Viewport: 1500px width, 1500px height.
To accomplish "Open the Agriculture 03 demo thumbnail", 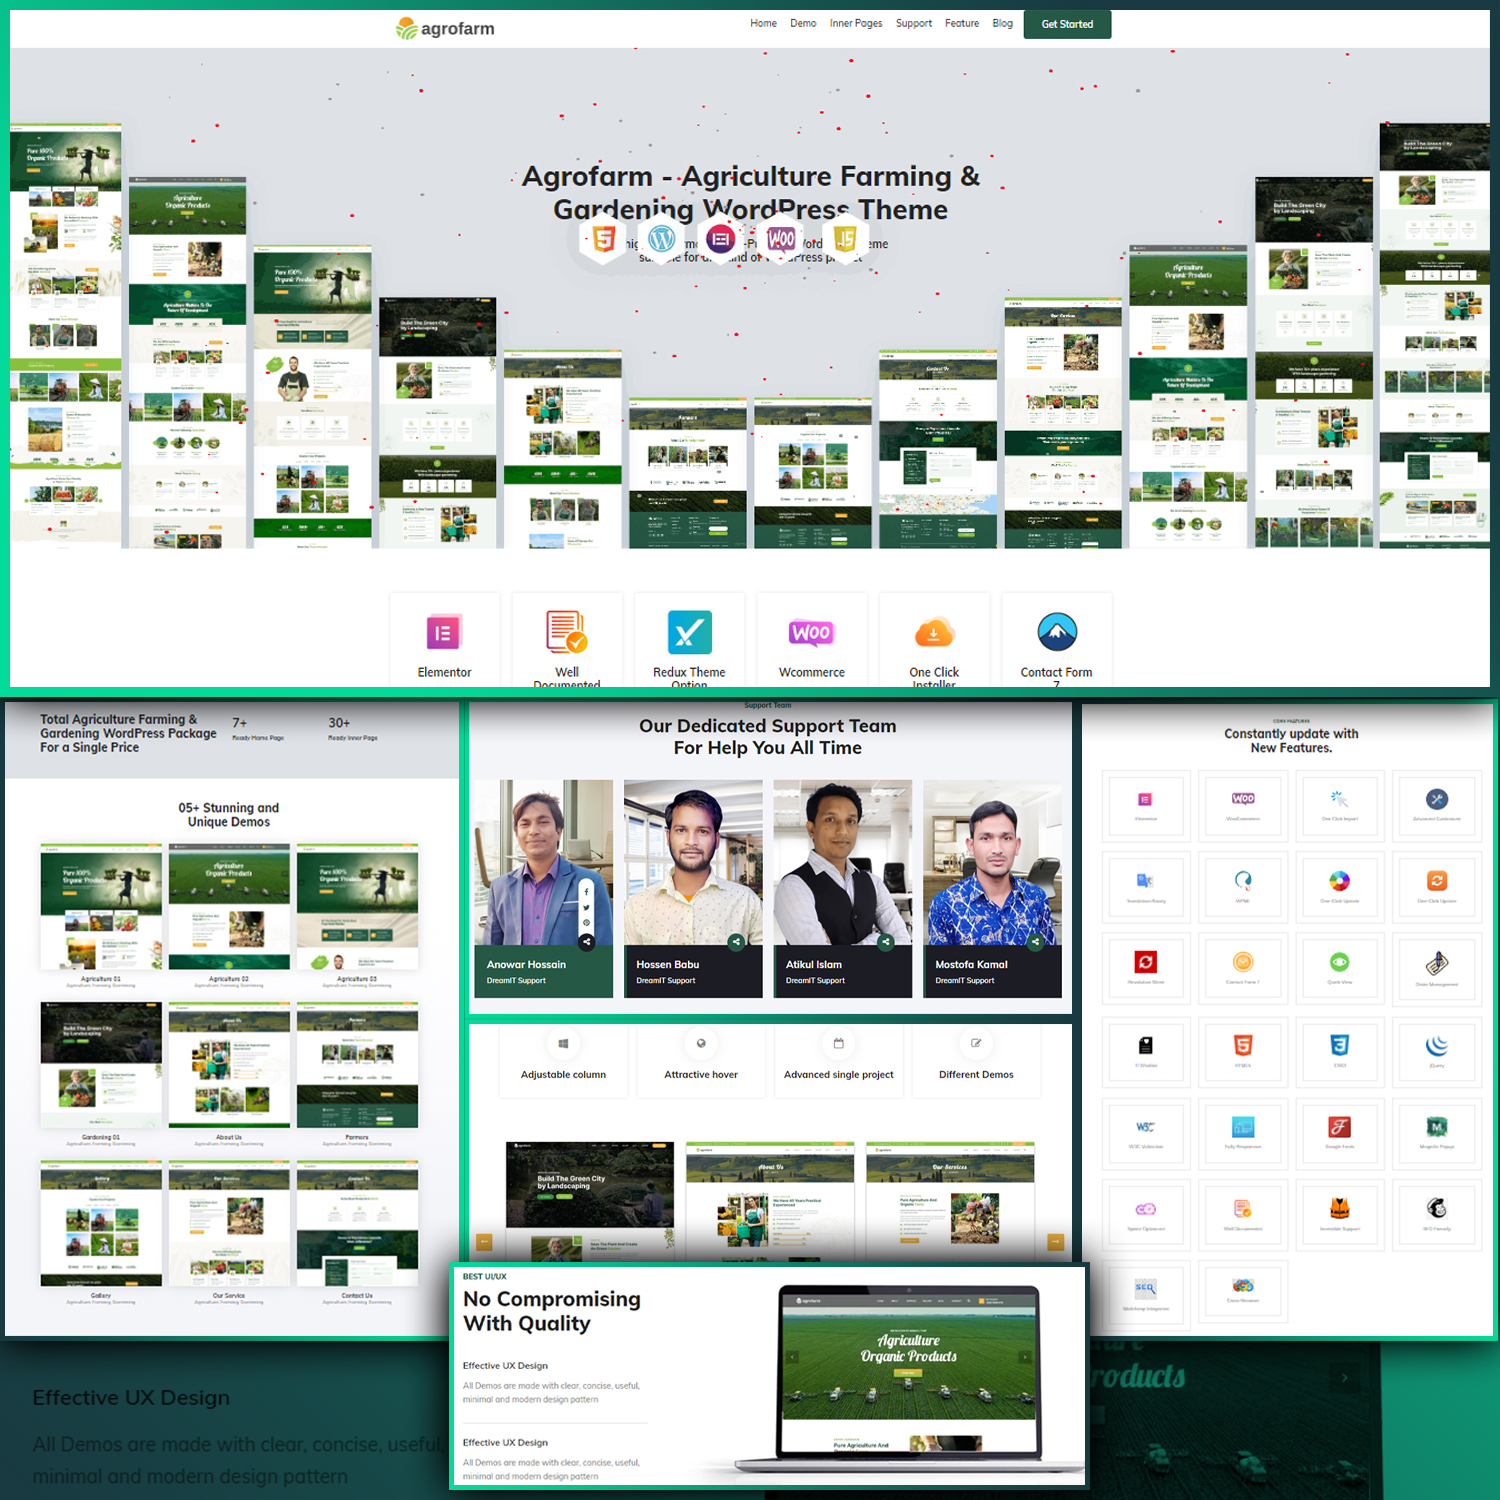I will (x=357, y=907).
